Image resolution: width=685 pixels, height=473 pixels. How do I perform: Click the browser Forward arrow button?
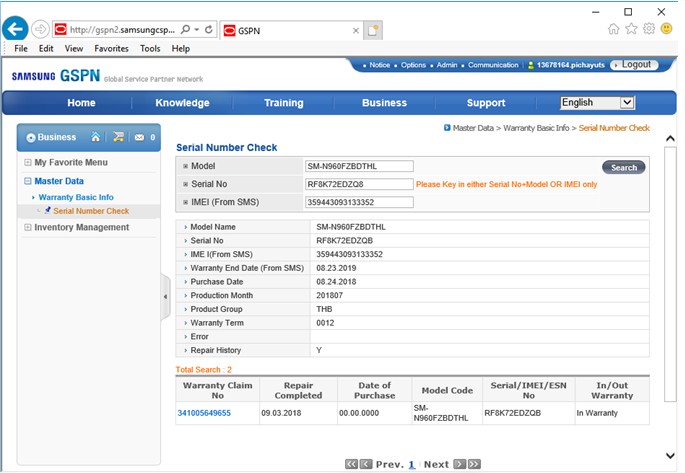pos(41,29)
